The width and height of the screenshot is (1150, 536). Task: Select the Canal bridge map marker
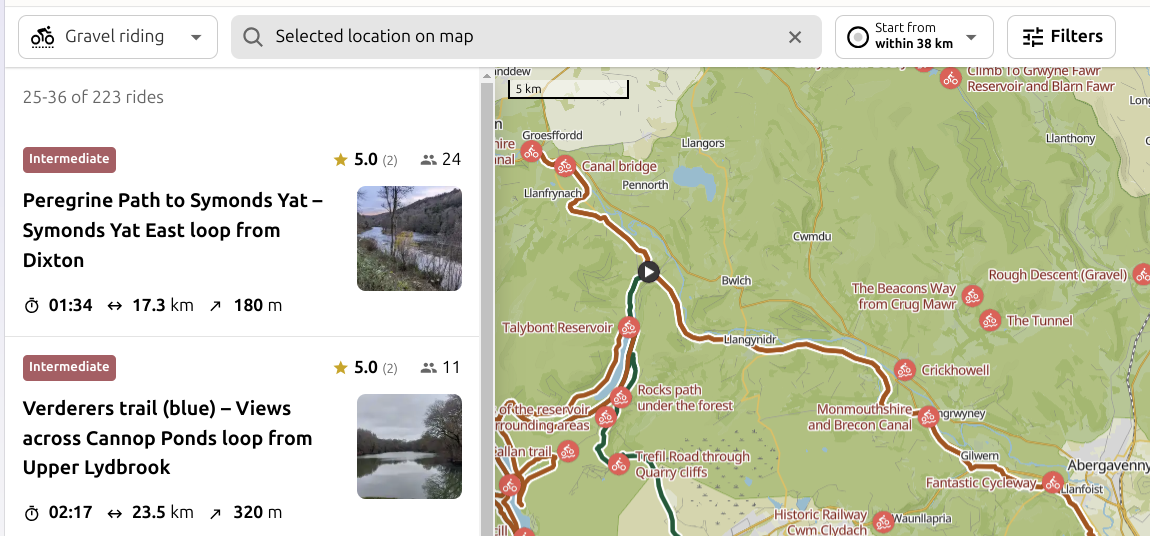pos(564,166)
